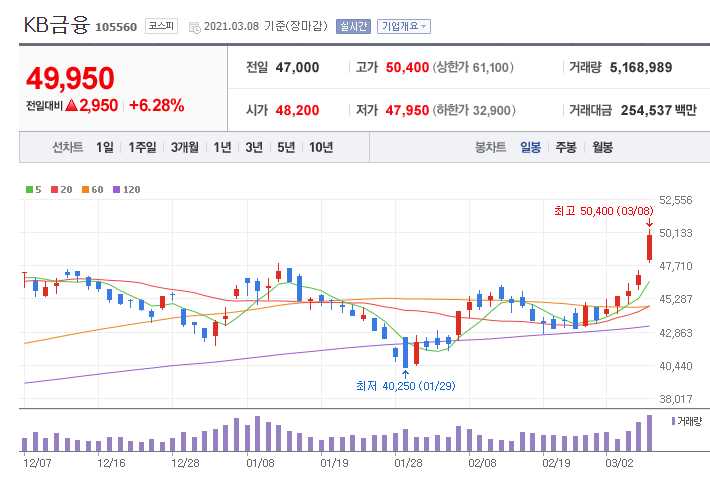The height and width of the screenshot is (481, 710).
Task: Click the KB금융 stock name
Action: tap(57, 25)
